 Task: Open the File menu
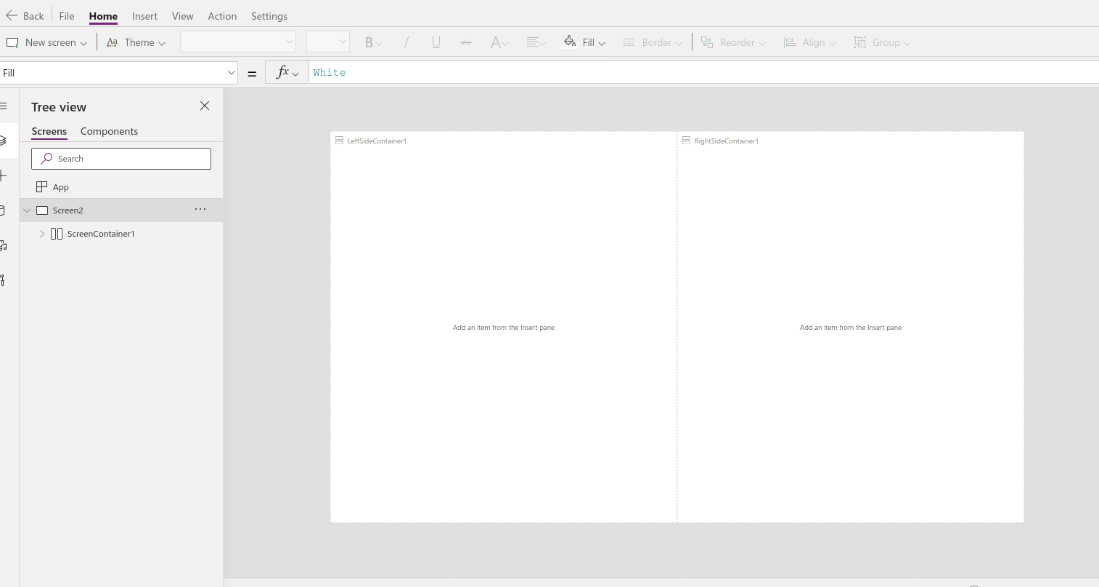67,16
